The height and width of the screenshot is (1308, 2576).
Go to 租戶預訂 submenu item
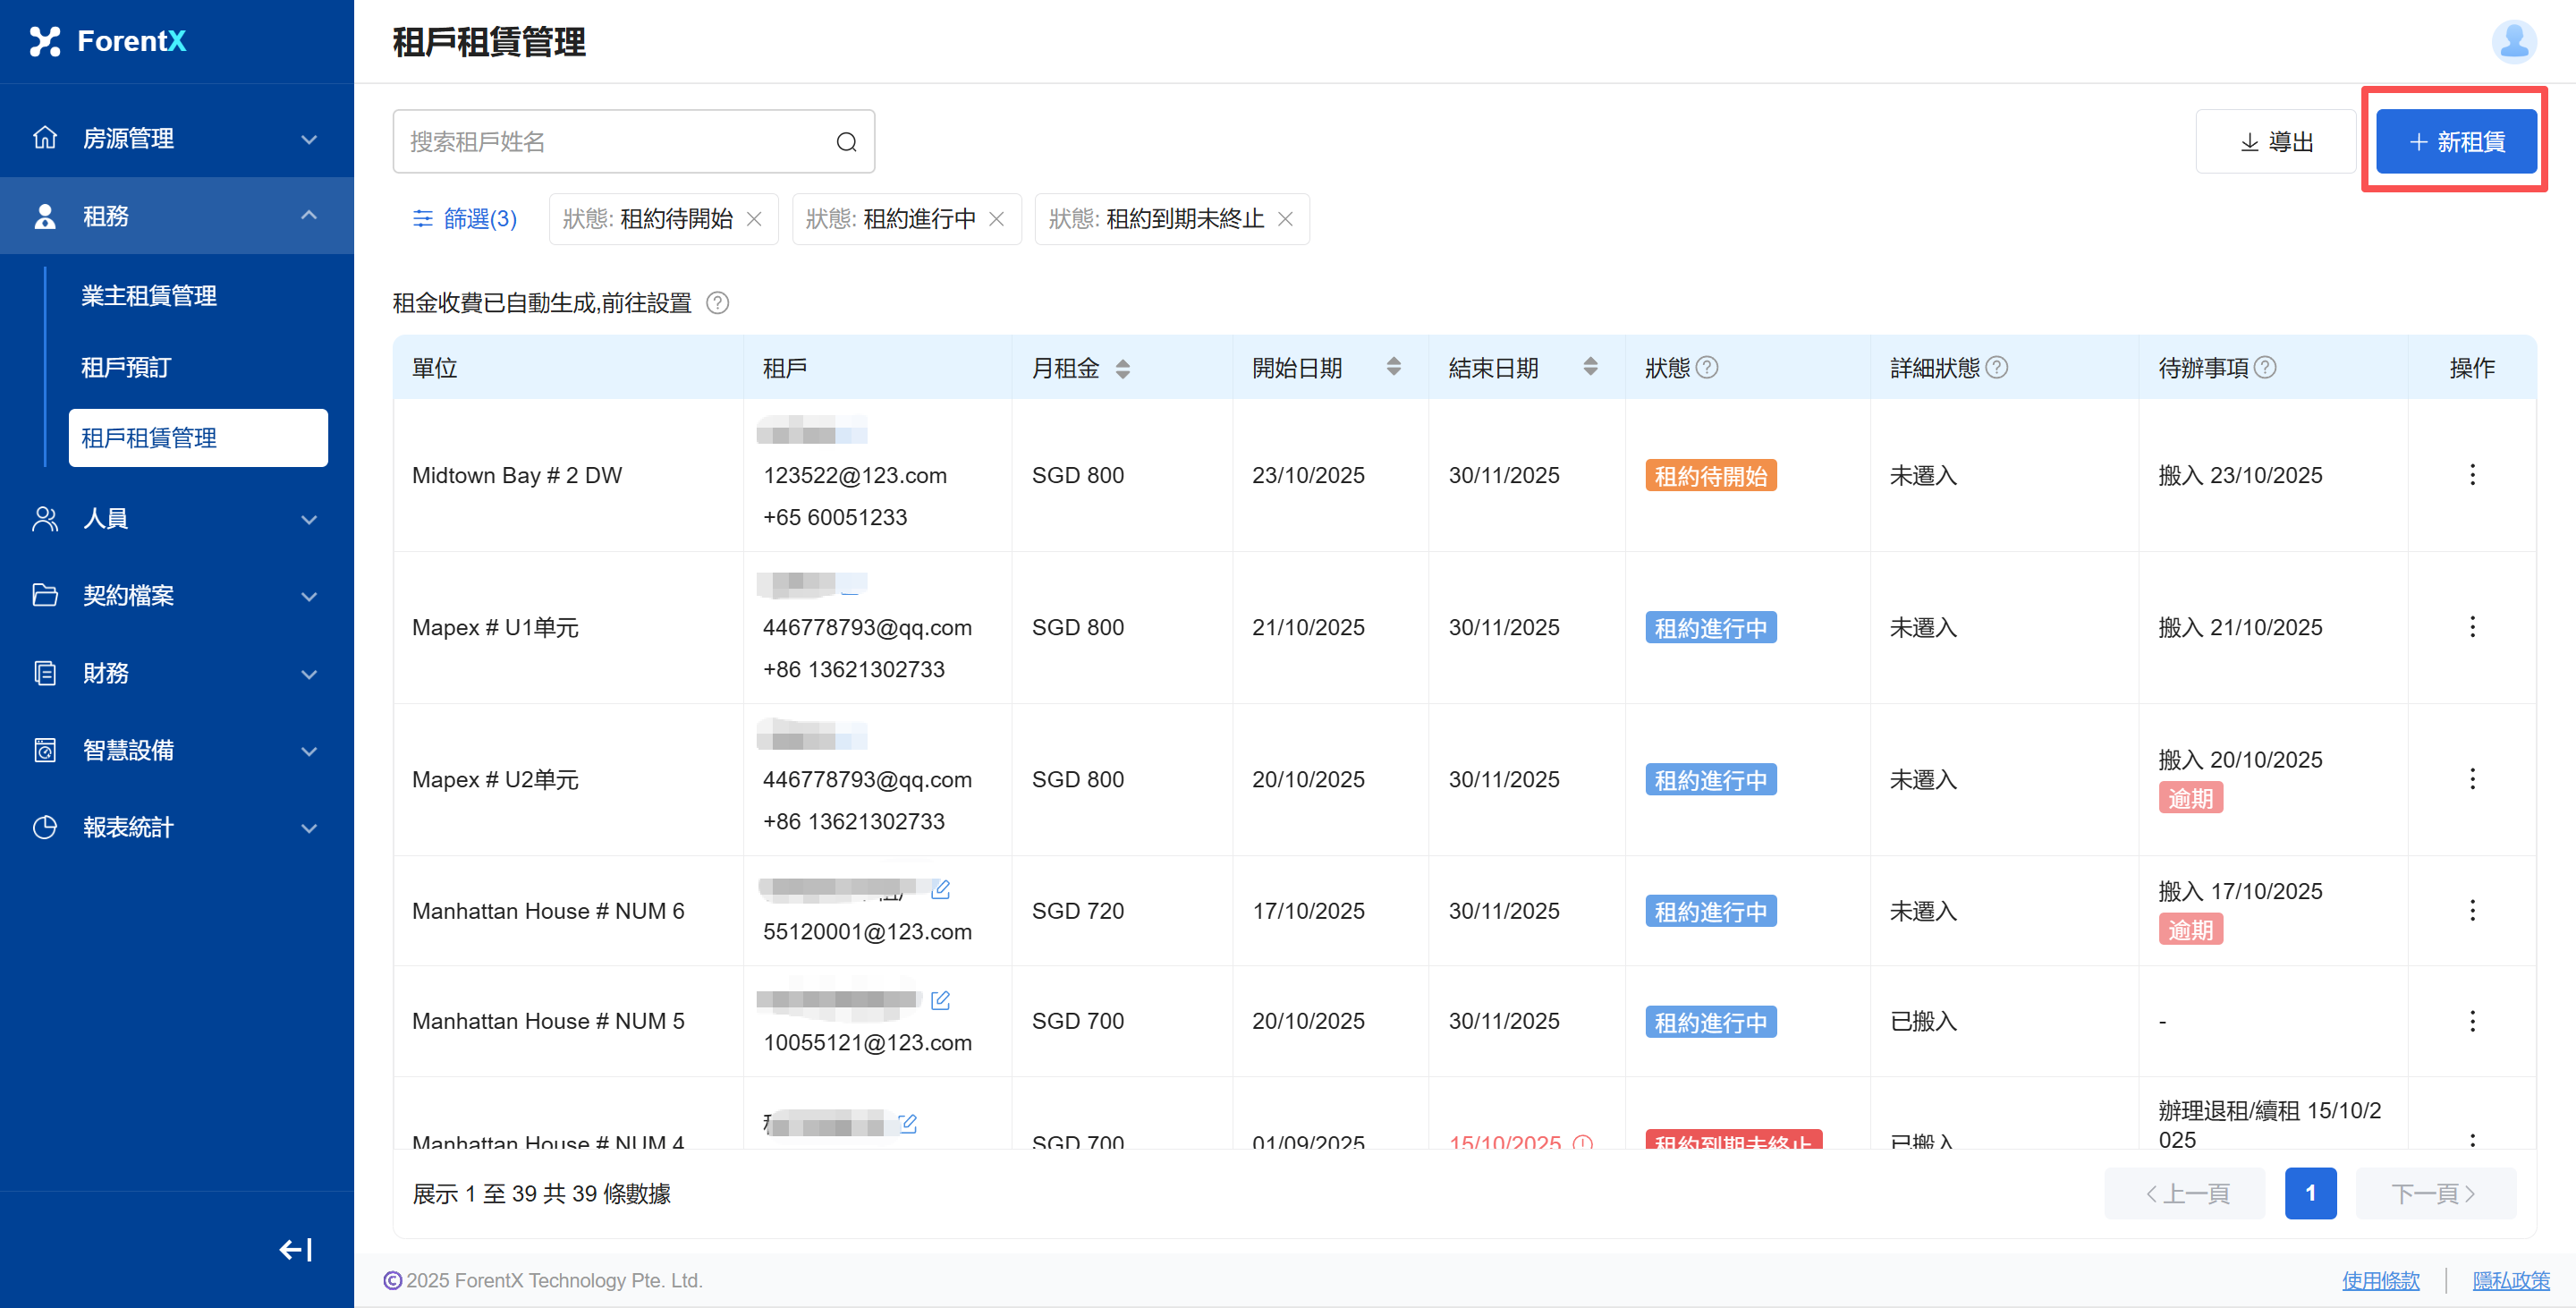click(x=126, y=367)
